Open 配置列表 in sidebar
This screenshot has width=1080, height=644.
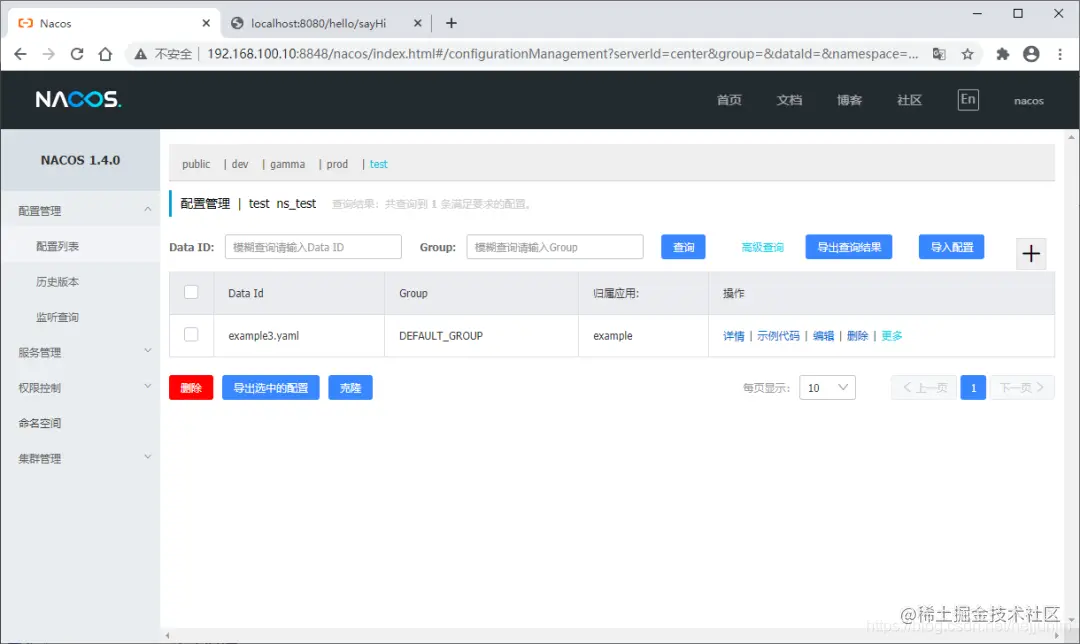(57, 246)
